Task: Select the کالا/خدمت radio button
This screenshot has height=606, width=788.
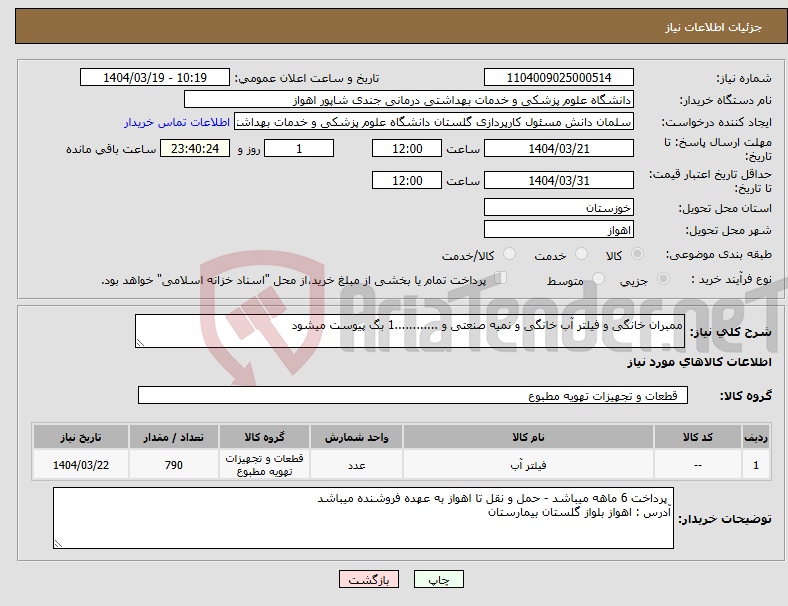Action: coord(510,254)
